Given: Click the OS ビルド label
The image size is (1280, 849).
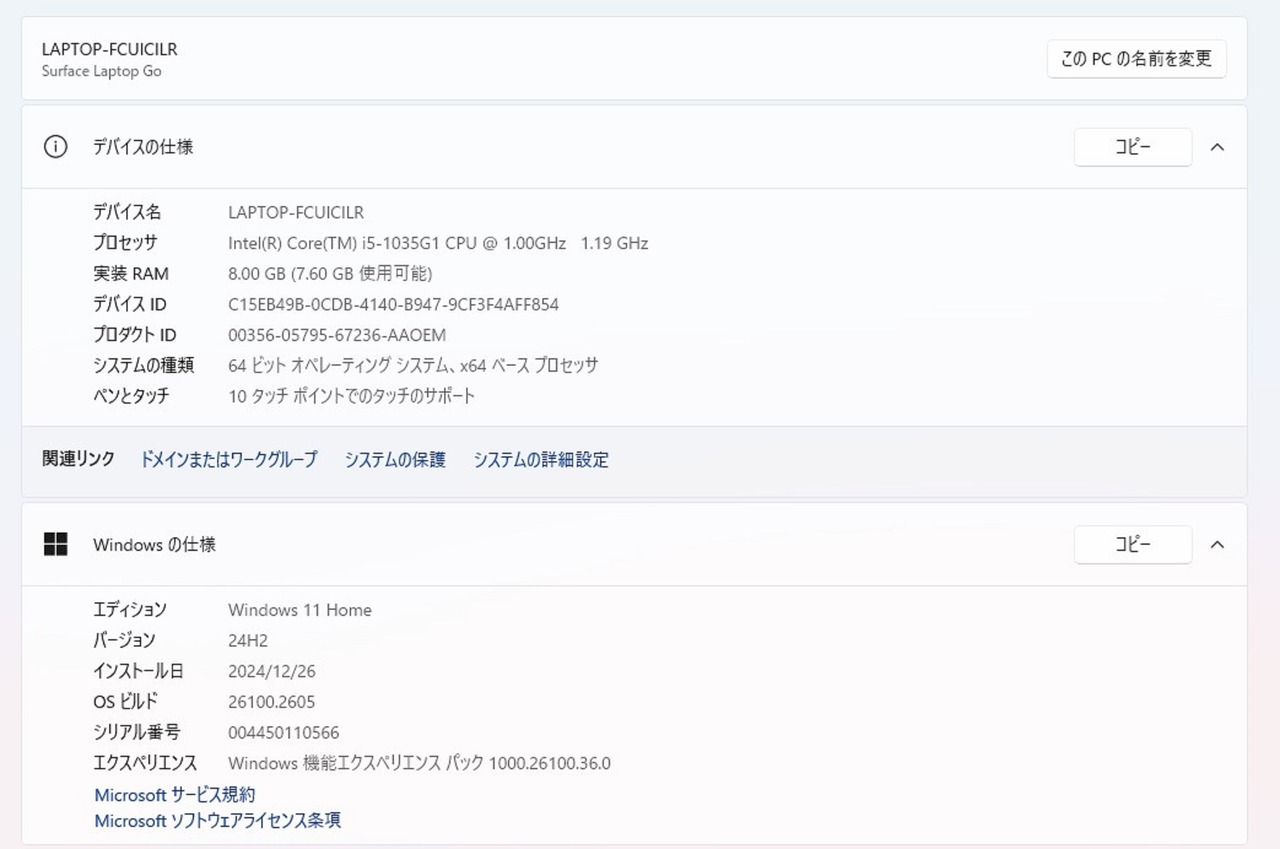Looking at the screenshot, I should coord(126,702).
